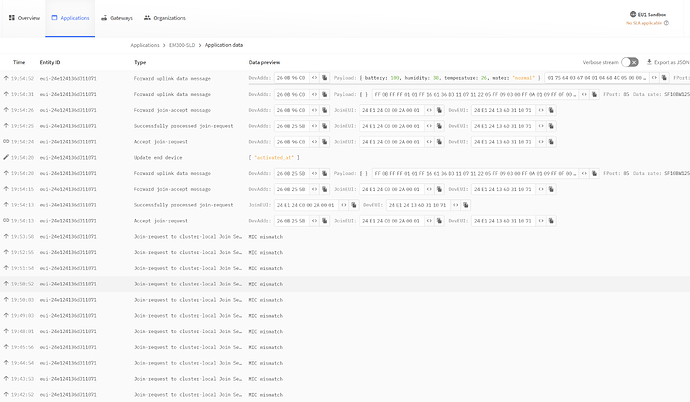Open the Gateways tab

(117, 18)
